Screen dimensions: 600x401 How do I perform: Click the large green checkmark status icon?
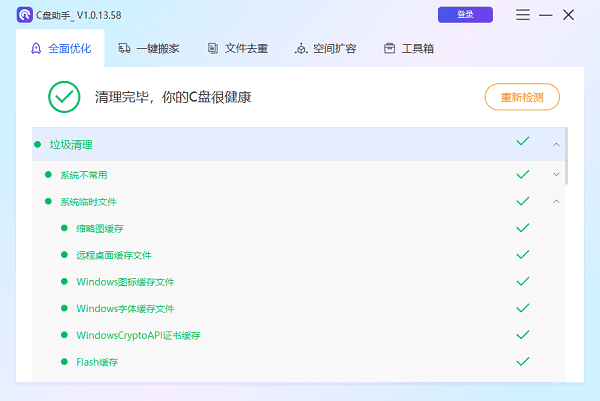(x=64, y=97)
